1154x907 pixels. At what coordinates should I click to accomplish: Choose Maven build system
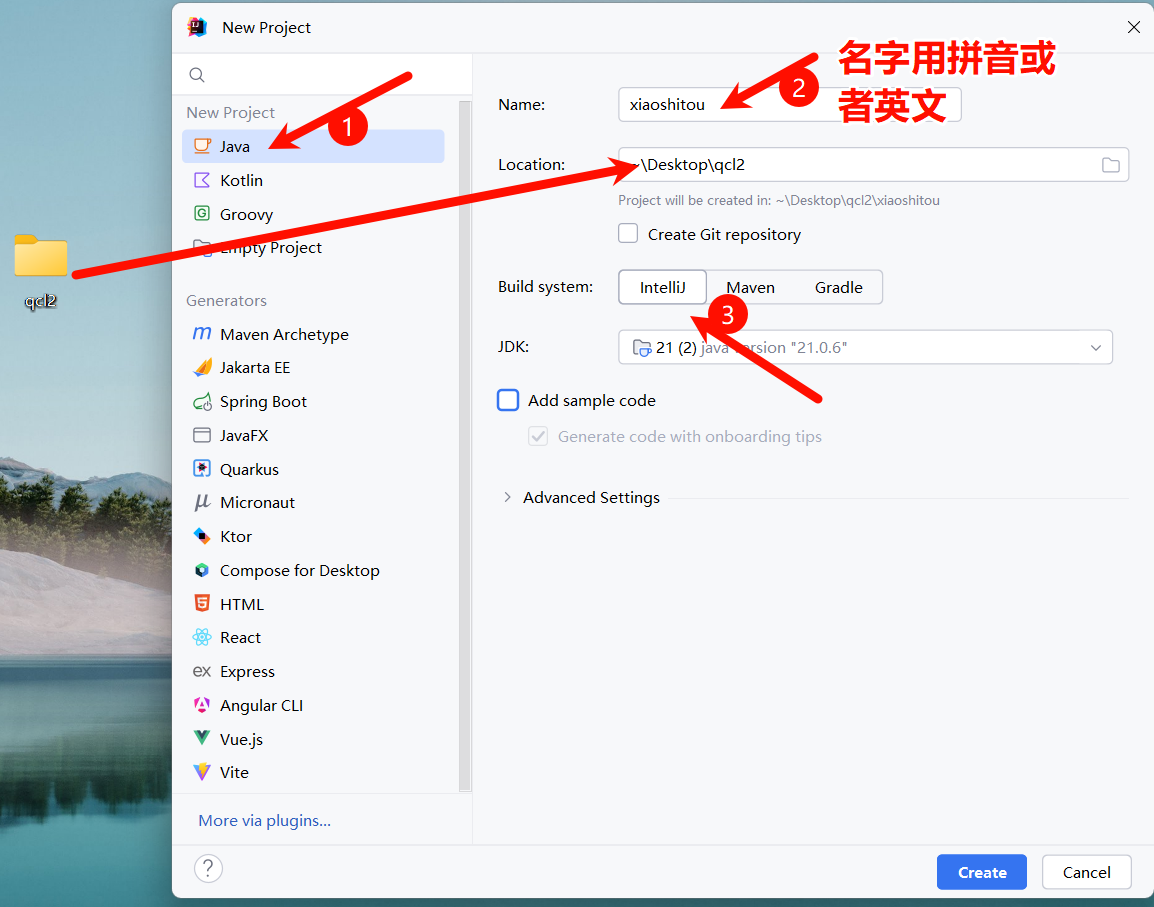click(751, 287)
